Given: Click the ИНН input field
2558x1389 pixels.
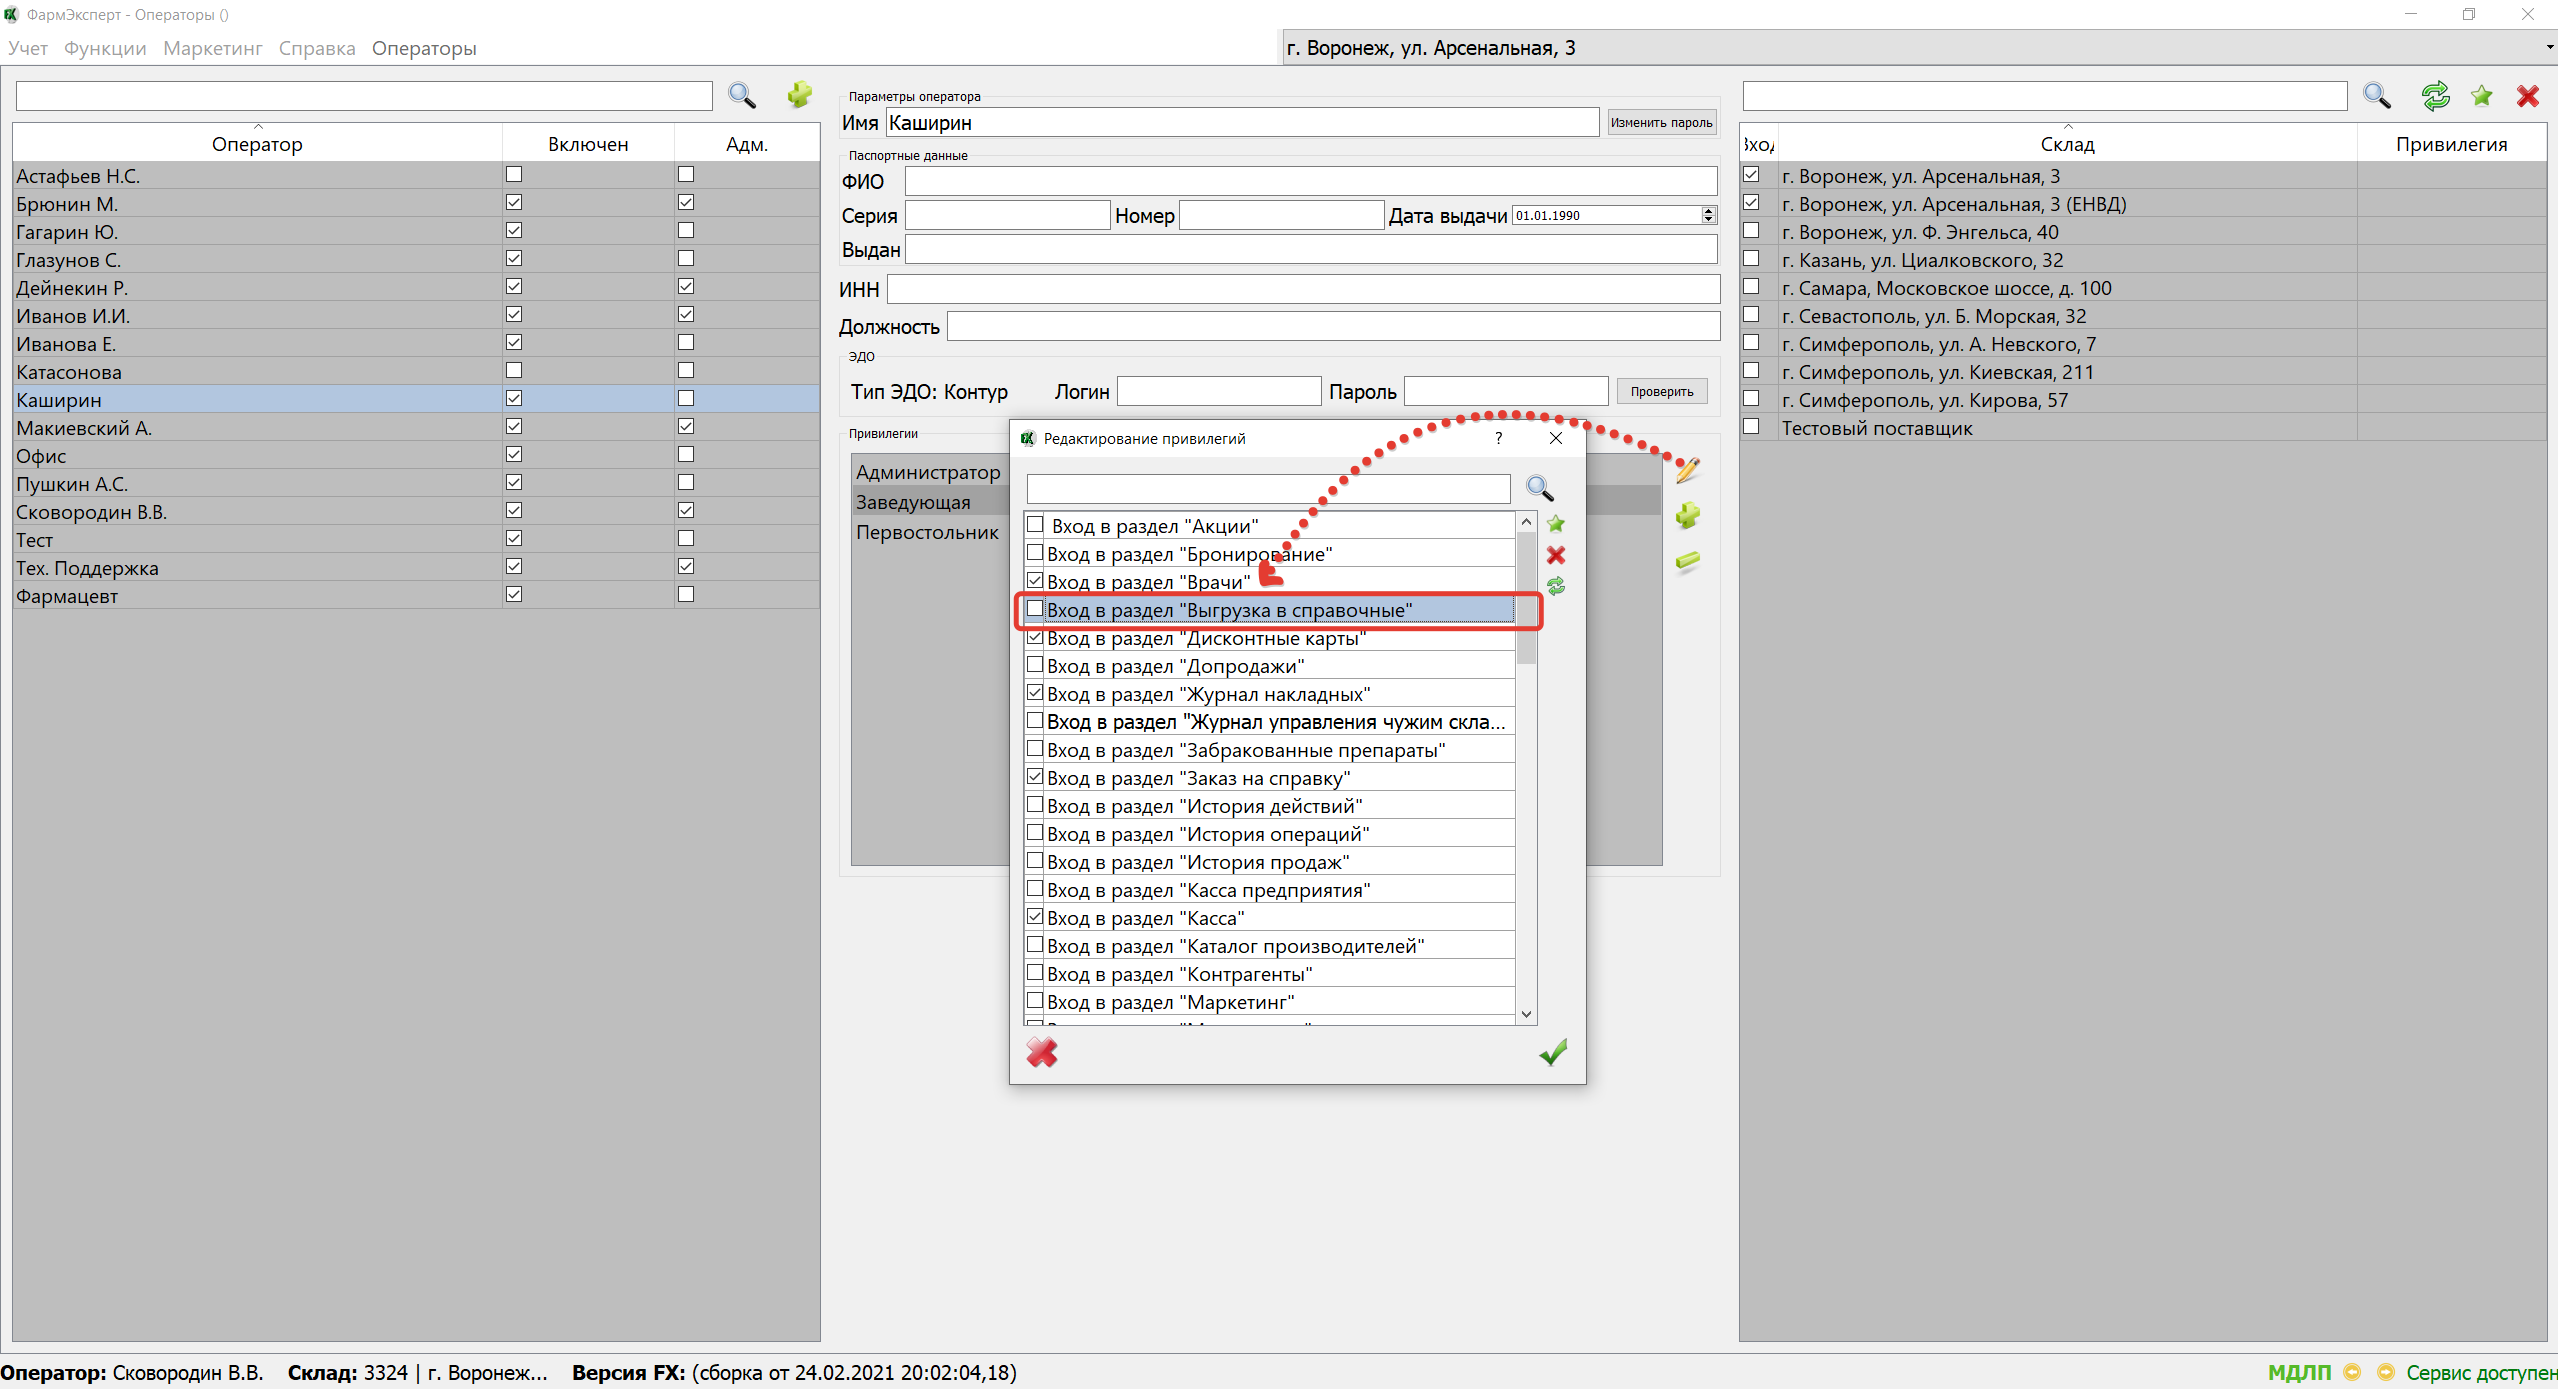Looking at the screenshot, I should pyautogui.click(x=1302, y=289).
